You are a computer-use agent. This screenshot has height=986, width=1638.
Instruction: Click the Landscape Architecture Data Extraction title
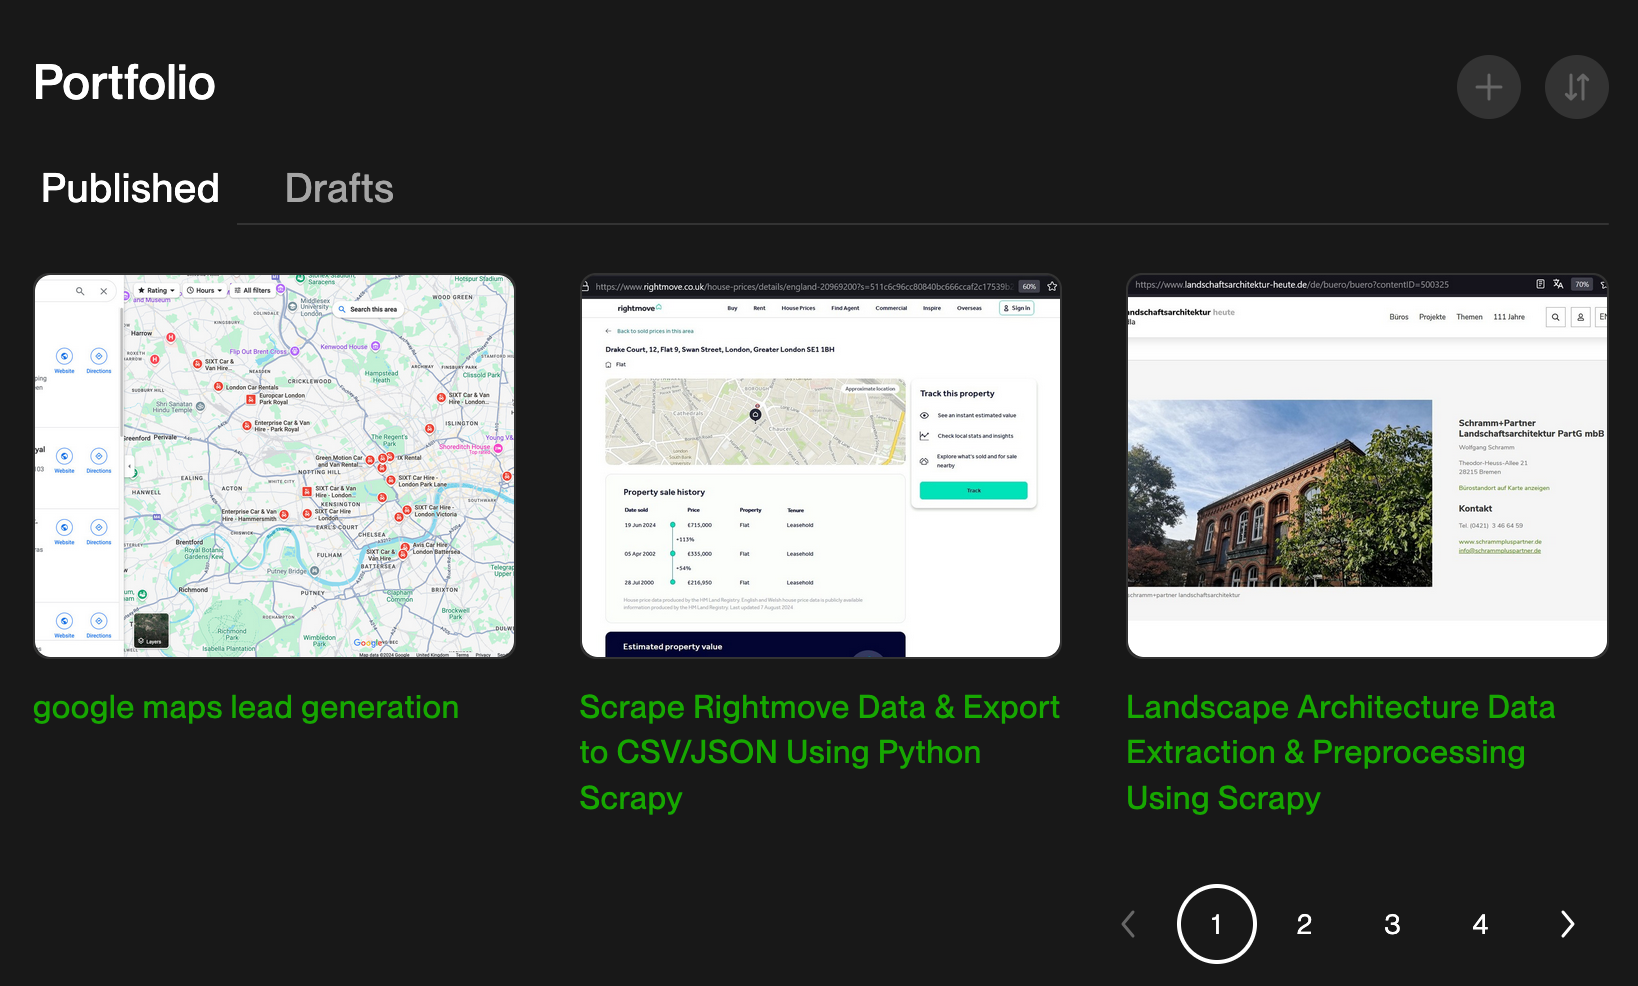click(1341, 753)
